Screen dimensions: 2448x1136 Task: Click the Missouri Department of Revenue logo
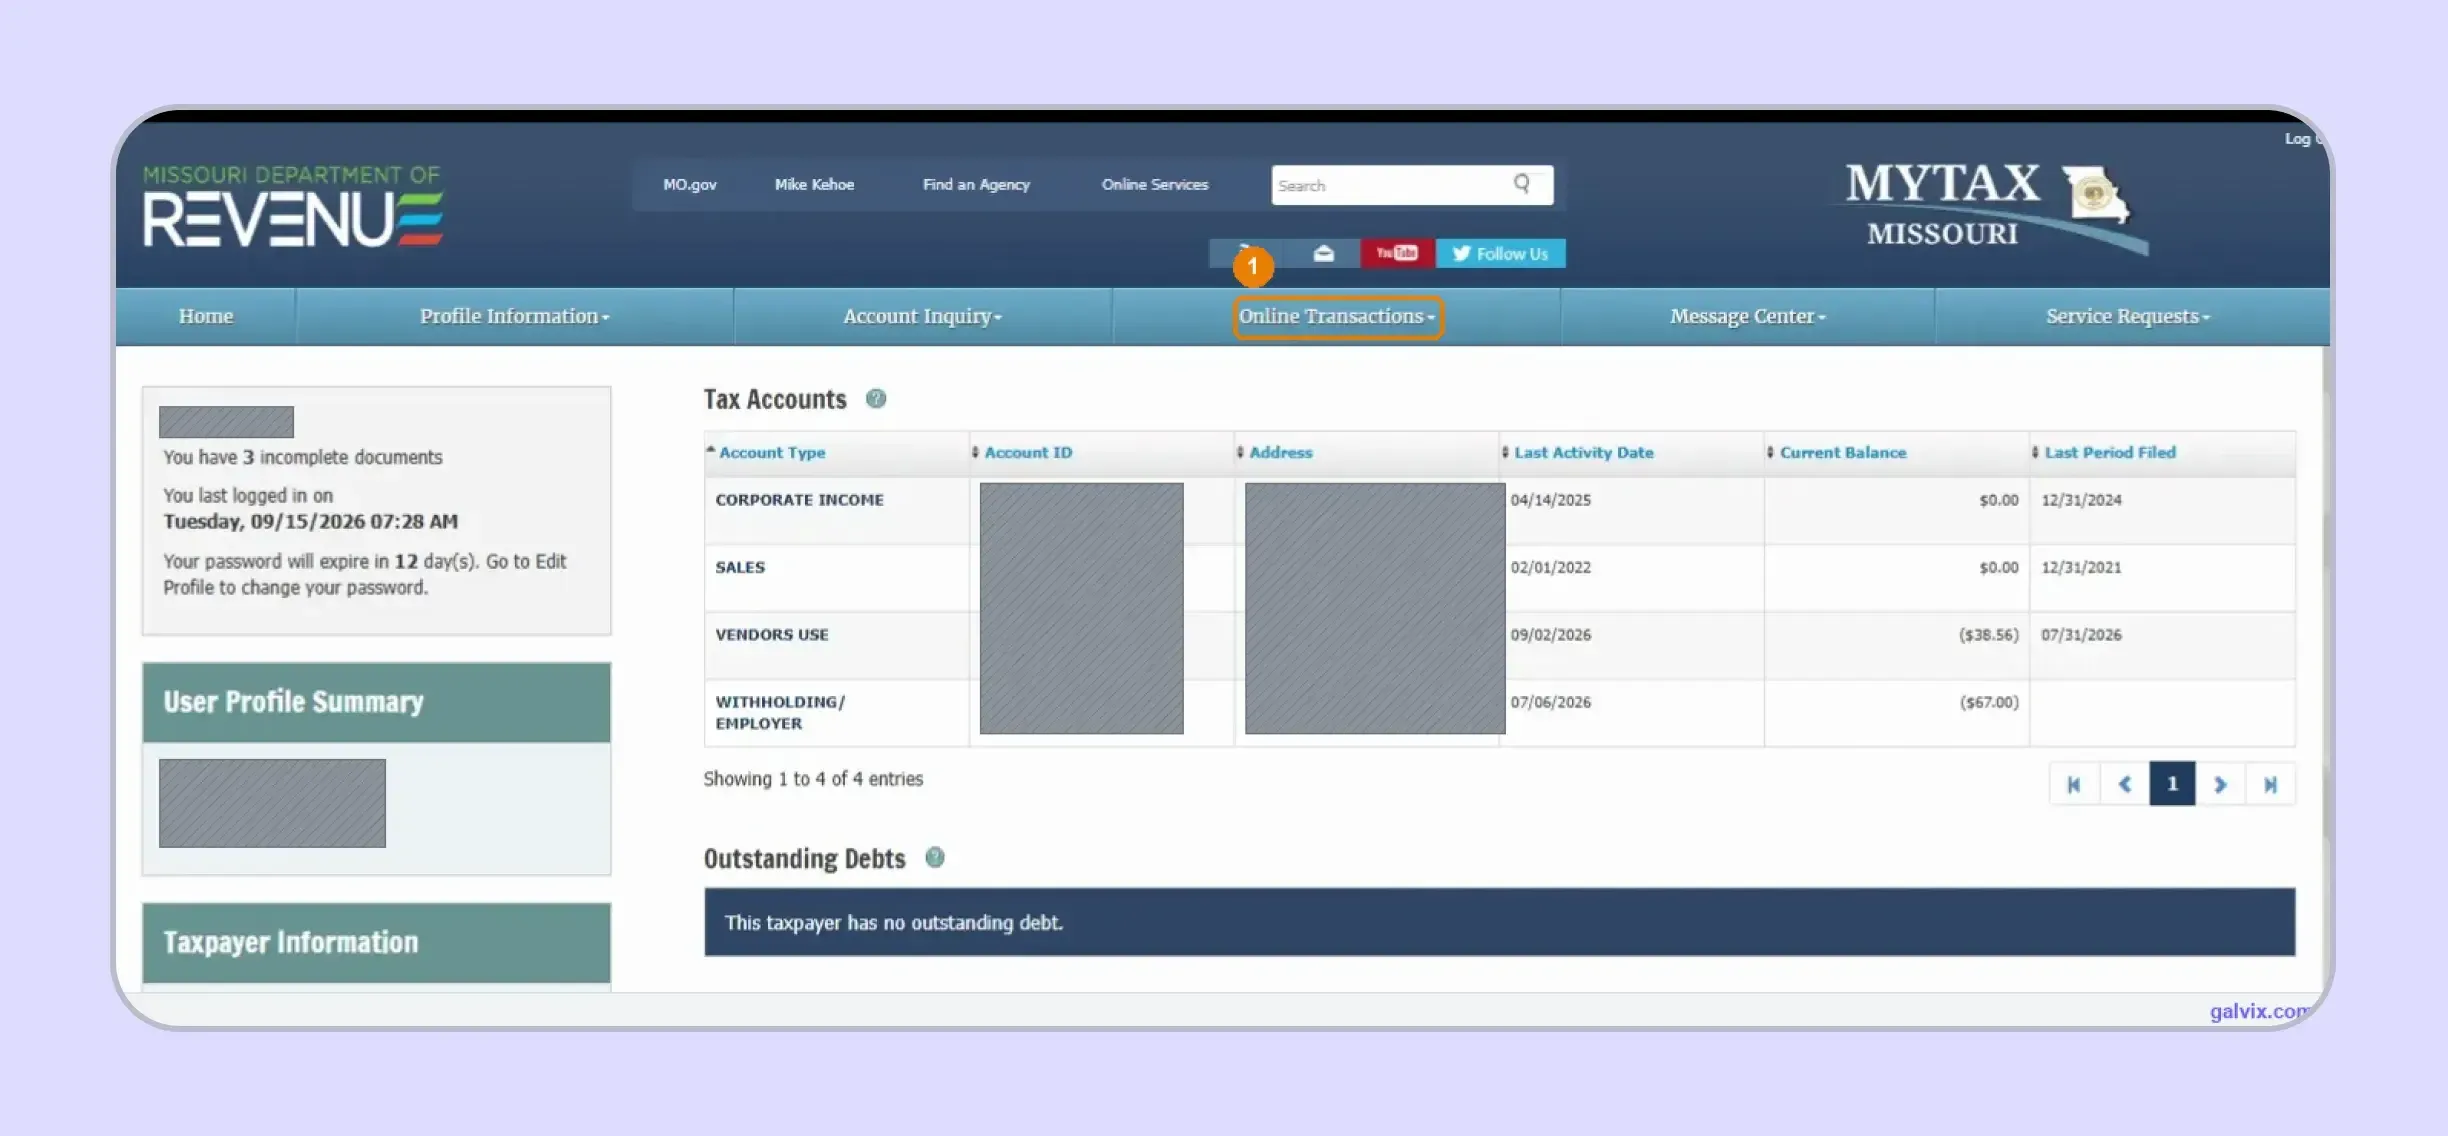(292, 206)
